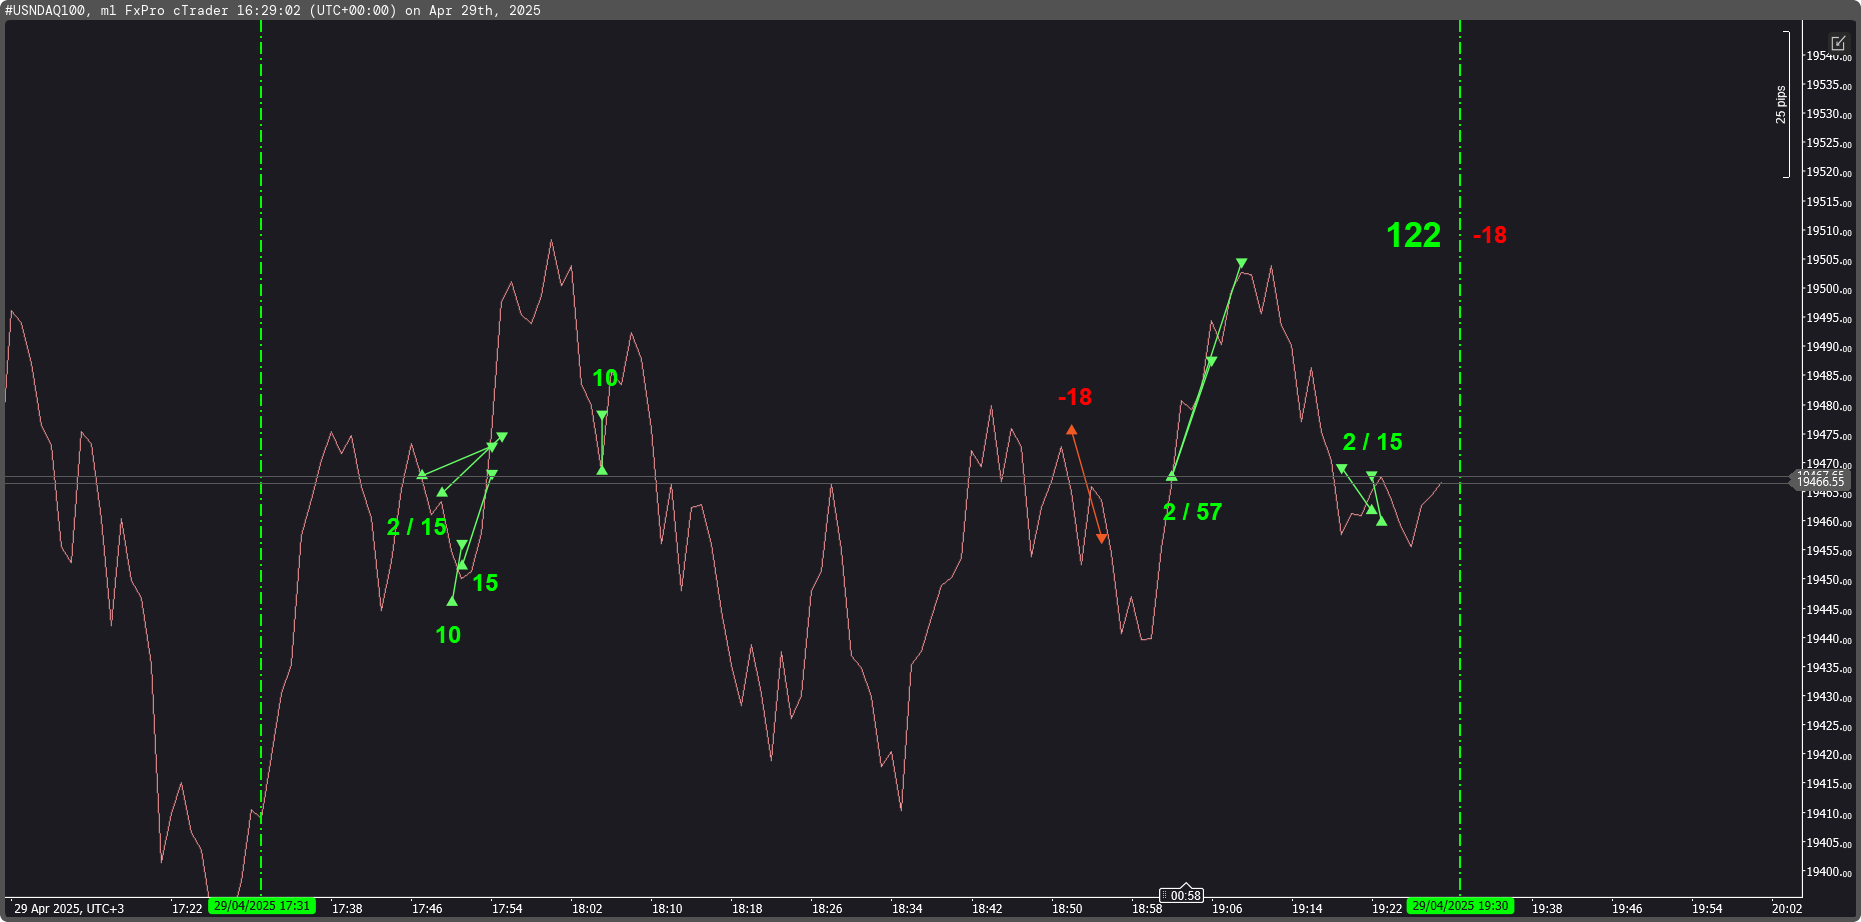Click the 29 Apr 2025, UTC+3 label

point(69,909)
